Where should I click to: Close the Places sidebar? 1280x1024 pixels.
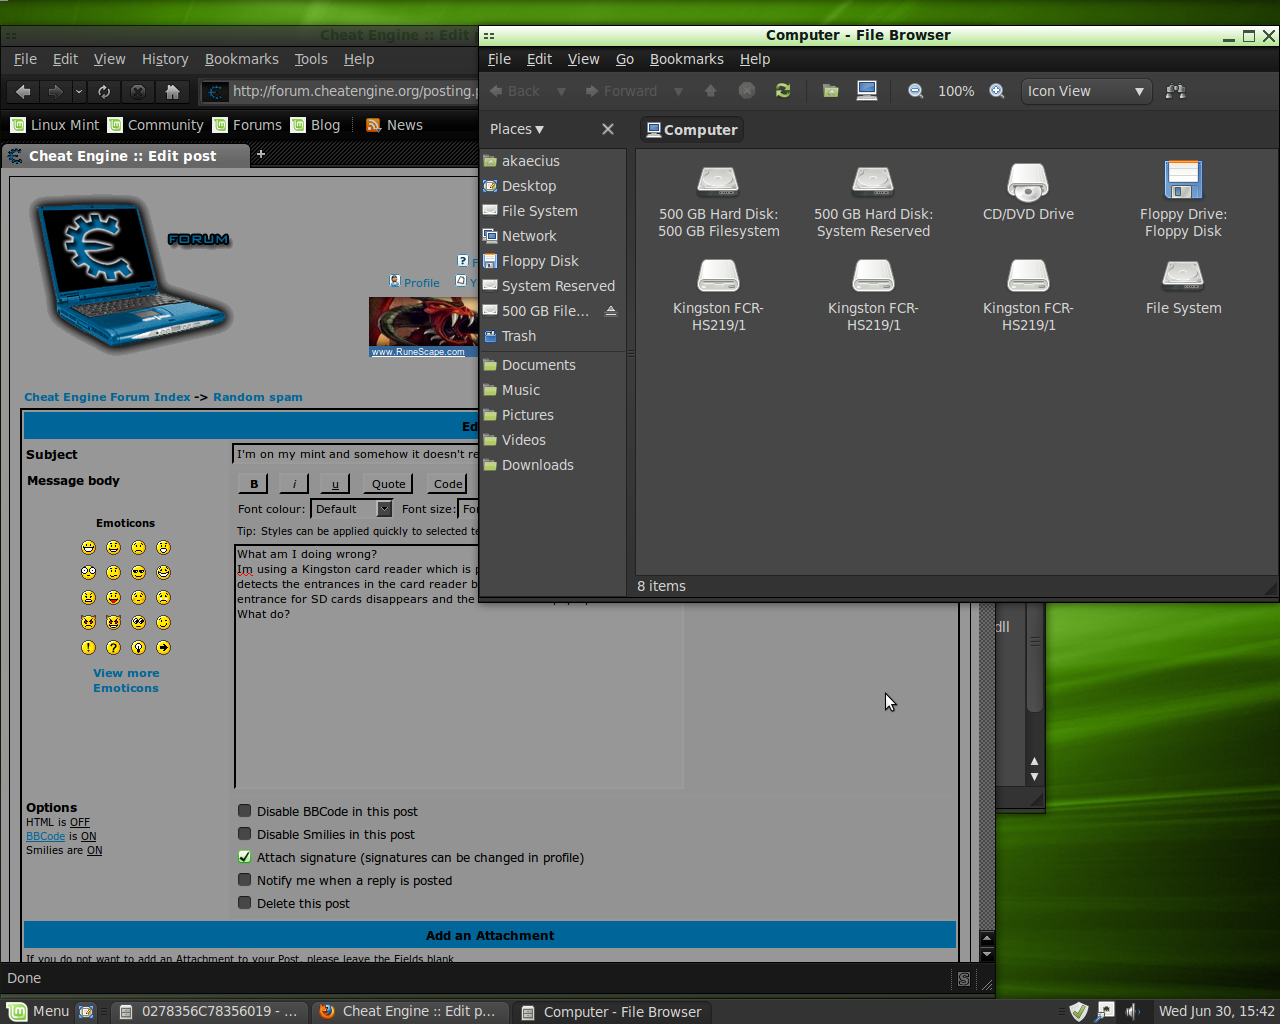point(607,129)
